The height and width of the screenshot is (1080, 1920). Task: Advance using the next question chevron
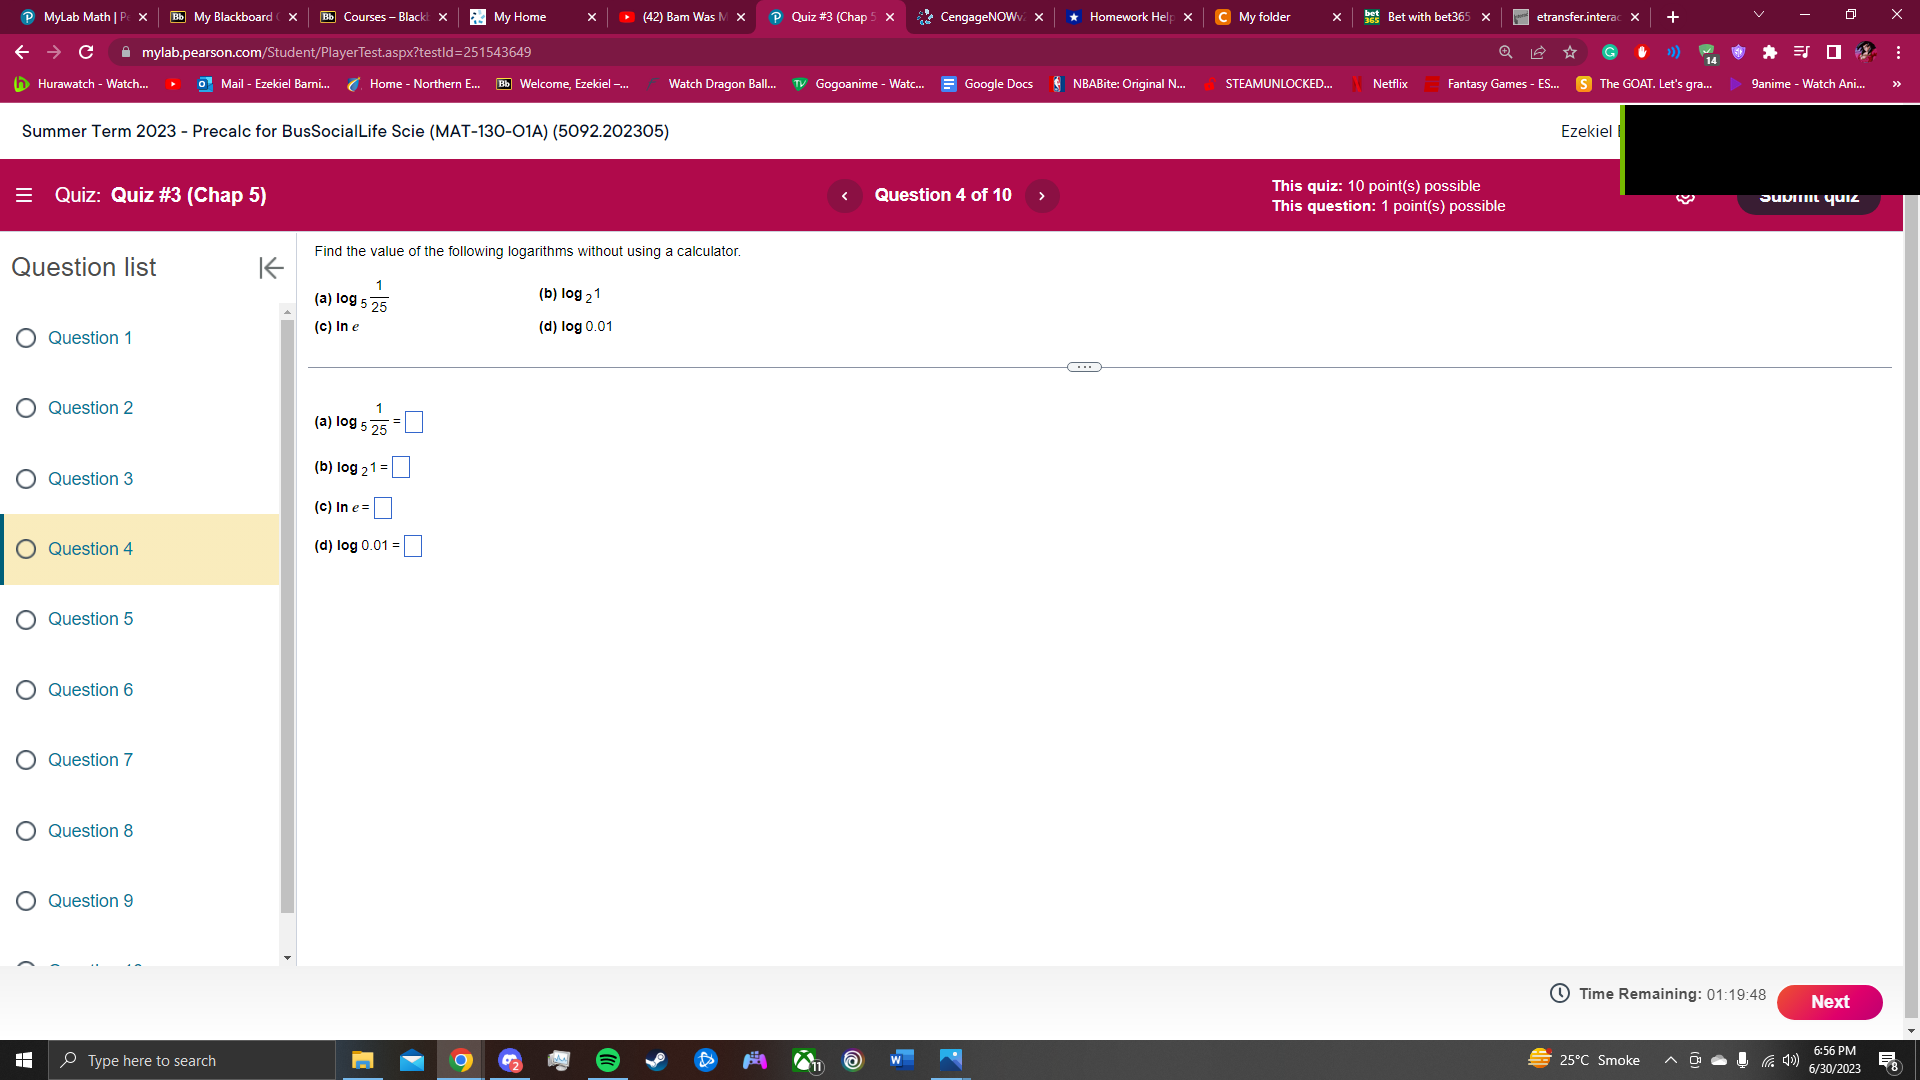pyautogui.click(x=1042, y=195)
